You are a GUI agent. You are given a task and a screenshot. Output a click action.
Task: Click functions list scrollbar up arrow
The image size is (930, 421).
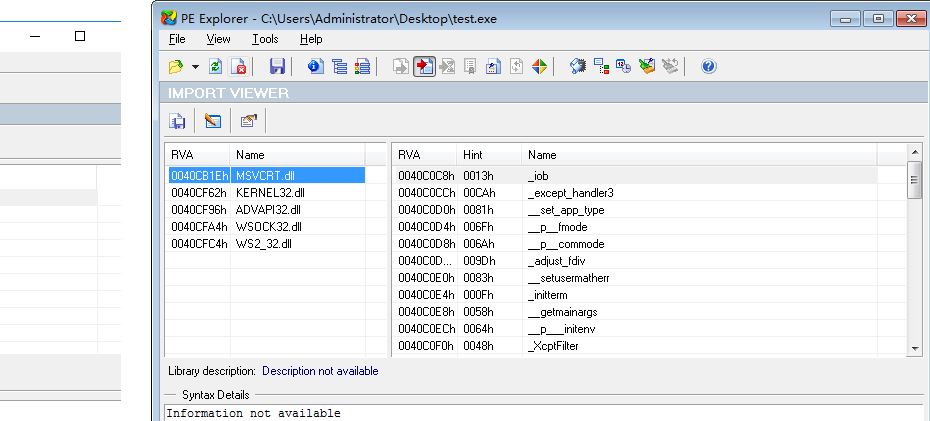(x=914, y=152)
